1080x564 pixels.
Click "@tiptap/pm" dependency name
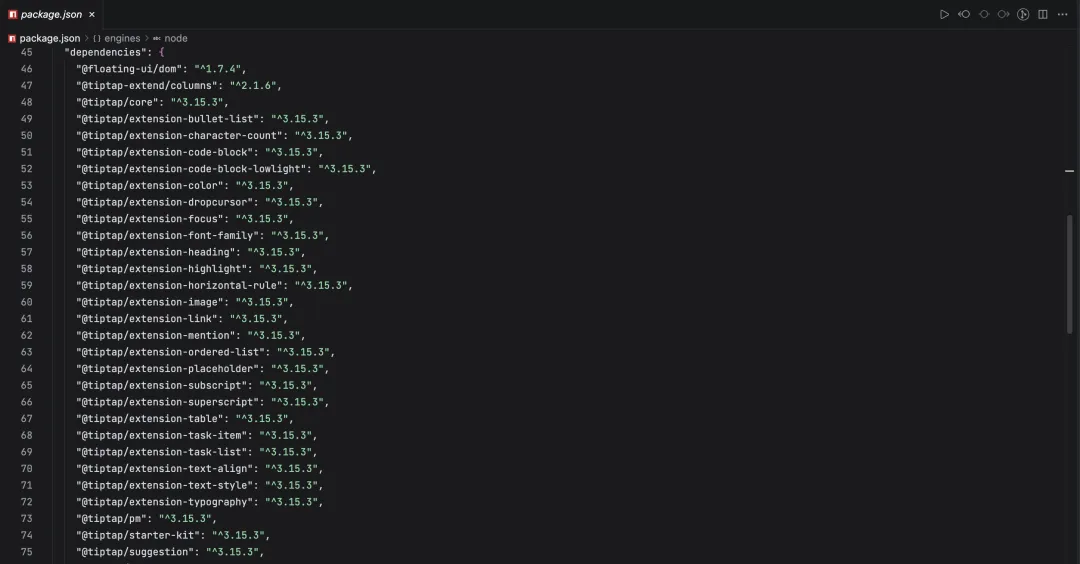click(x=112, y=518)
